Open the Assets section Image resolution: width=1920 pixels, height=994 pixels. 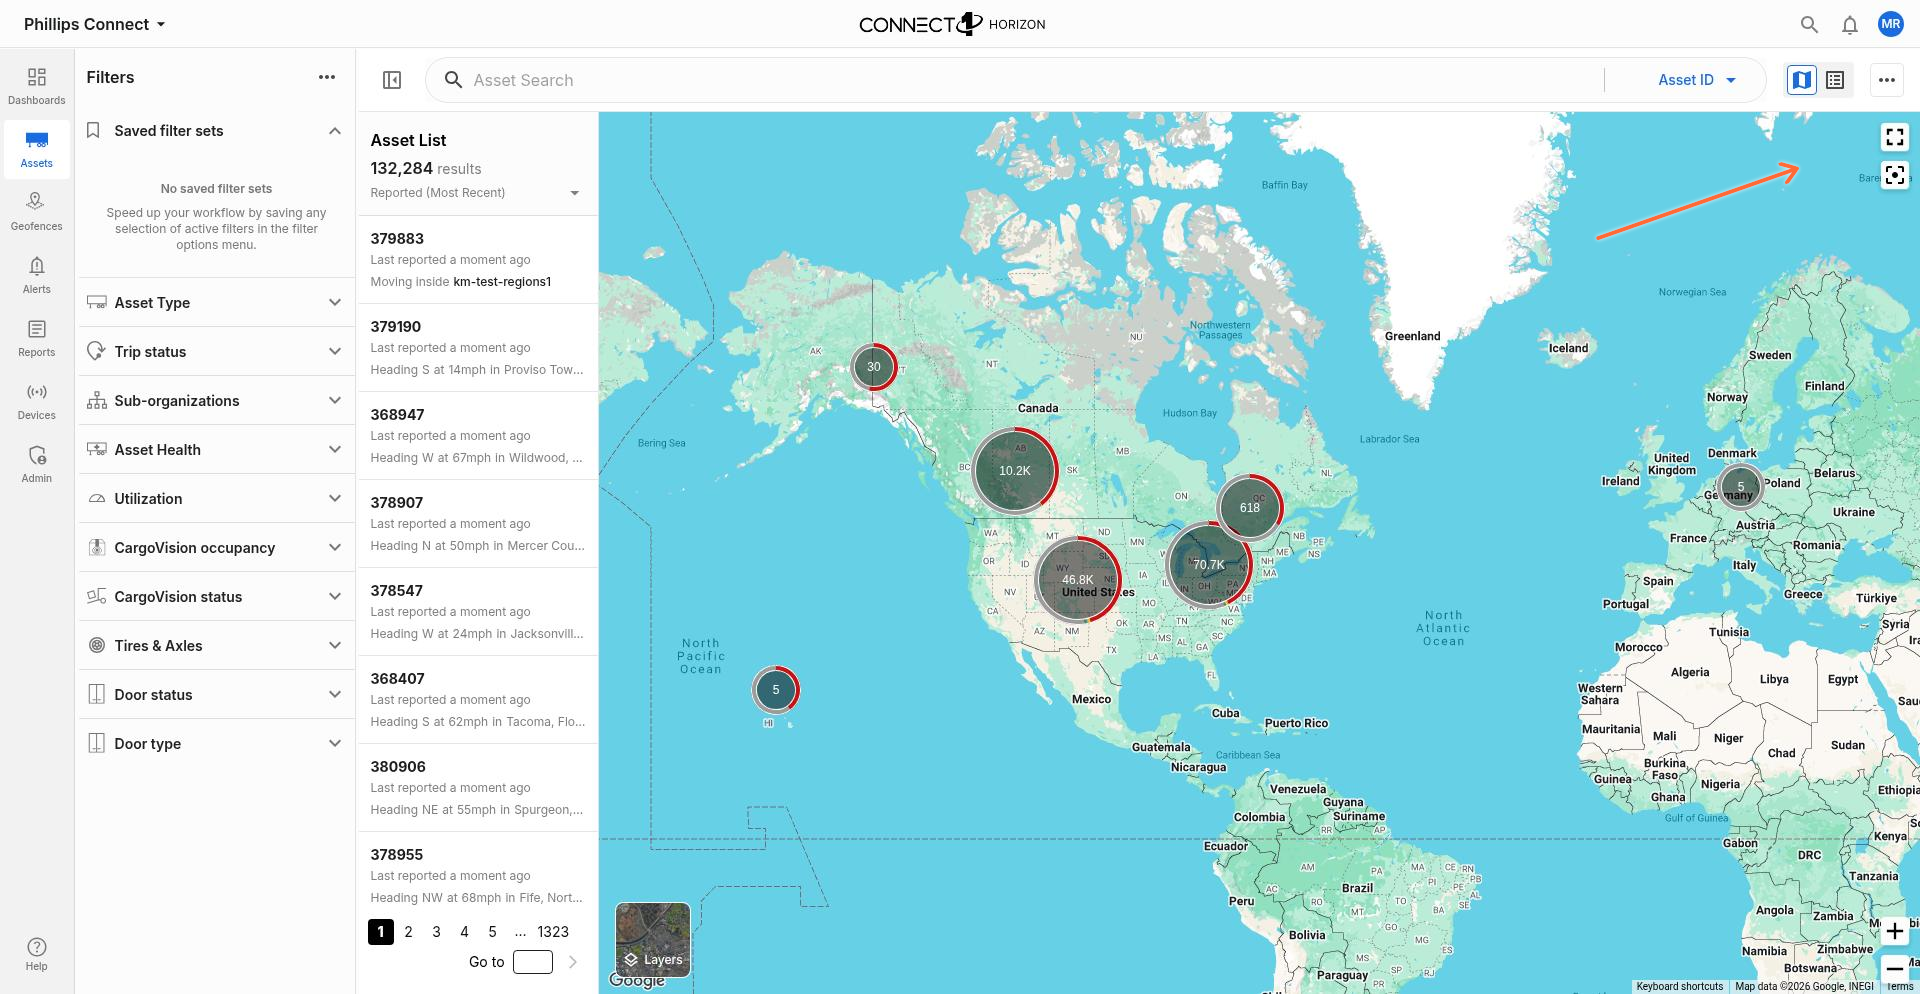pos(37,149)
